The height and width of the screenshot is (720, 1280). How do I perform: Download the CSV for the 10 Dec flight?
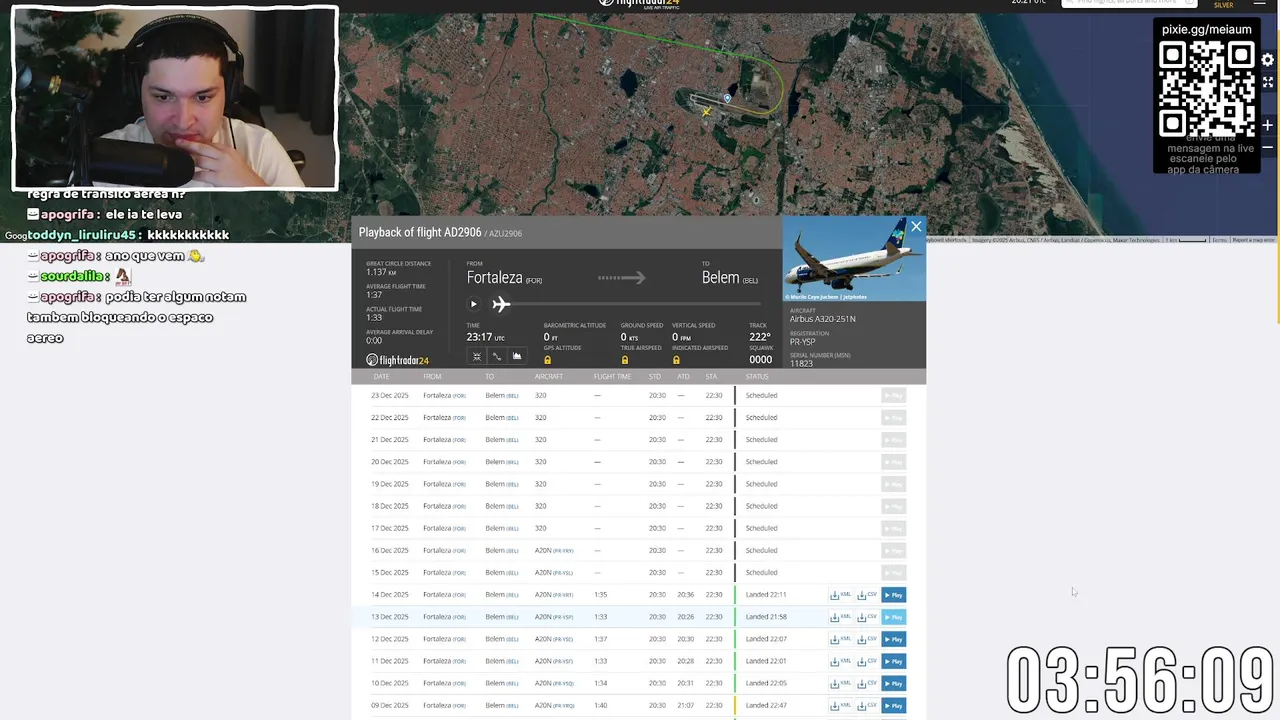pyautogui.click(x=867, y=683)
